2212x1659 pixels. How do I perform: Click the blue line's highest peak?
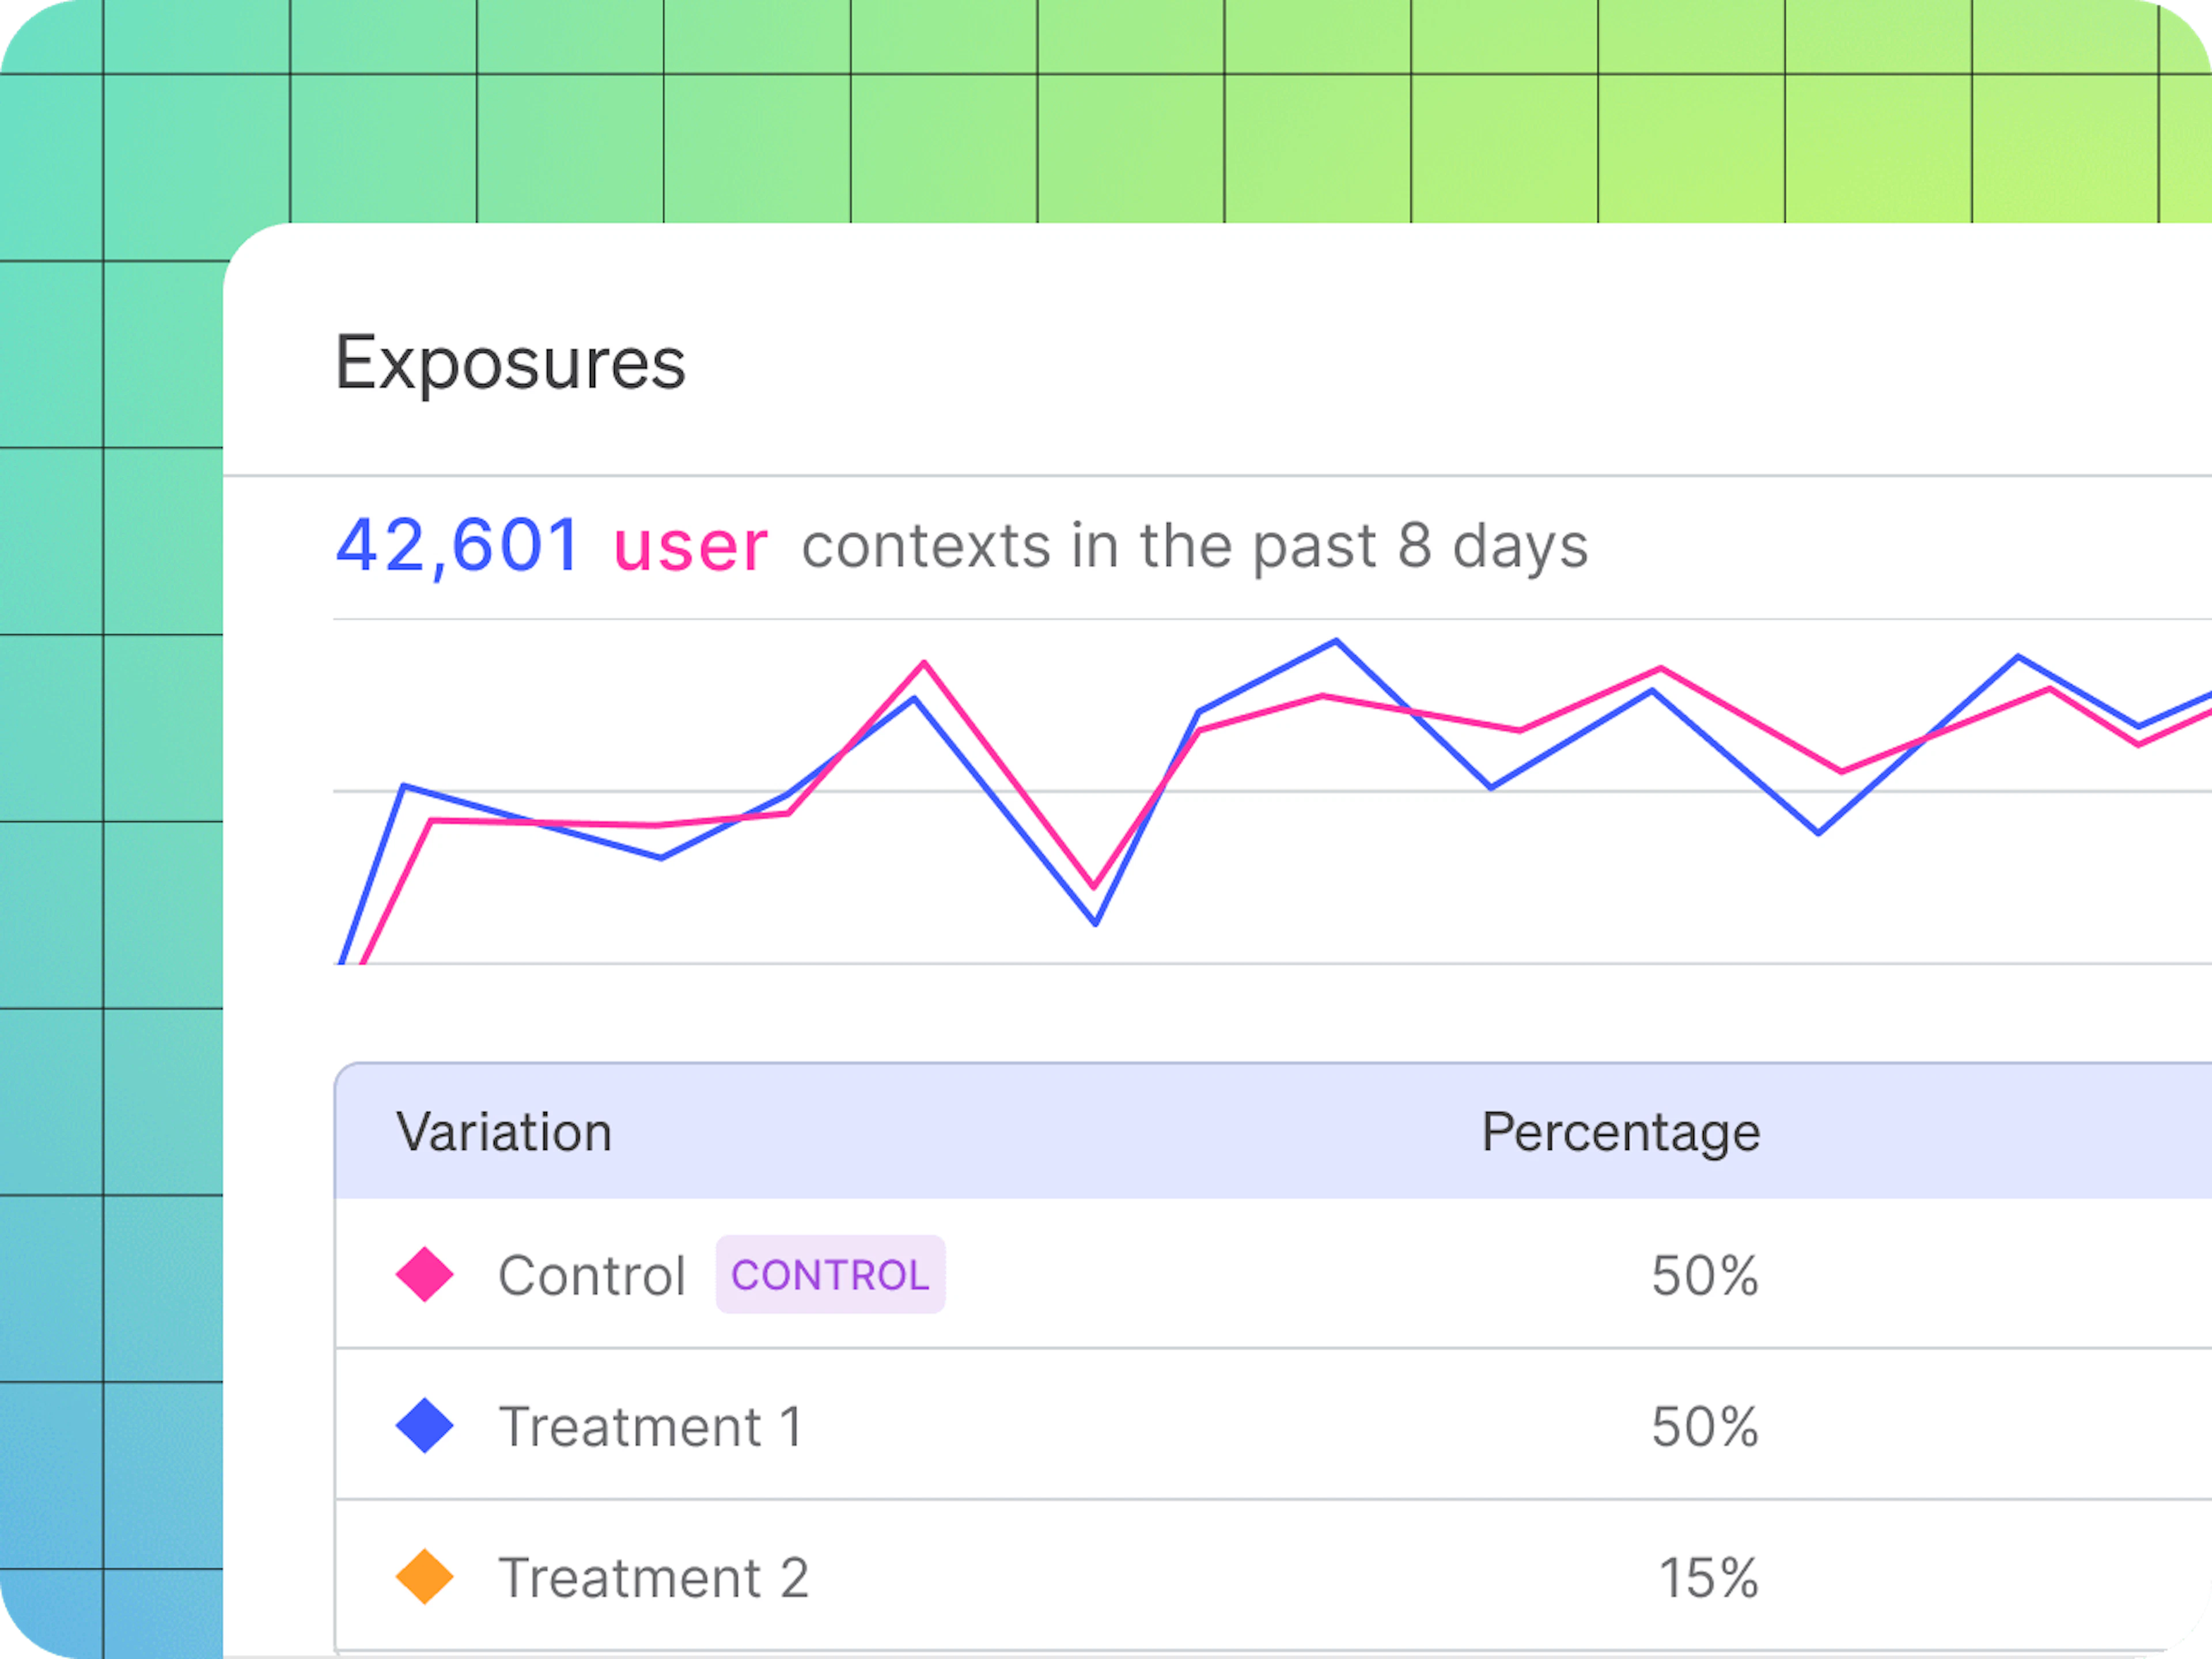click(x=1336, y=641)
